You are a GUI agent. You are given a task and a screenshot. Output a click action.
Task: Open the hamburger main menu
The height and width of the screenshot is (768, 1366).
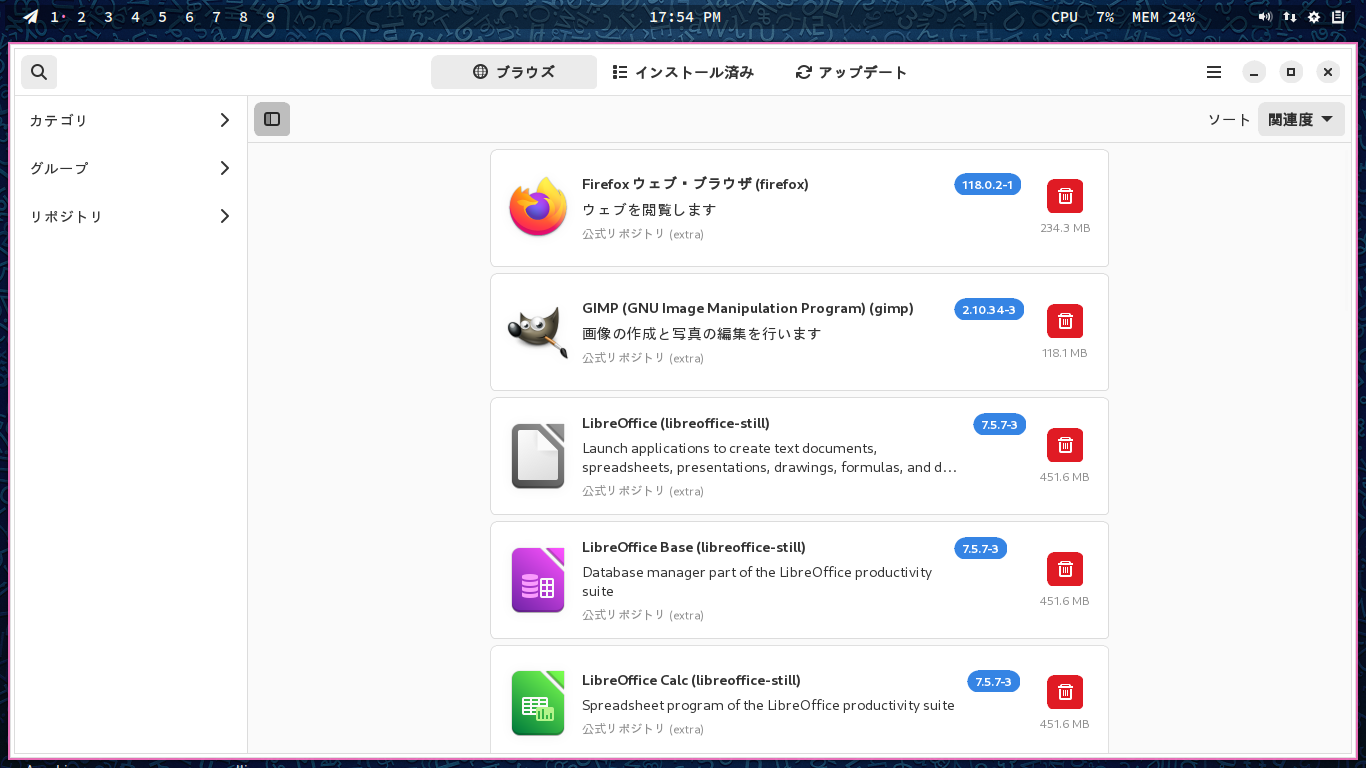click(x=1214, y=72)
